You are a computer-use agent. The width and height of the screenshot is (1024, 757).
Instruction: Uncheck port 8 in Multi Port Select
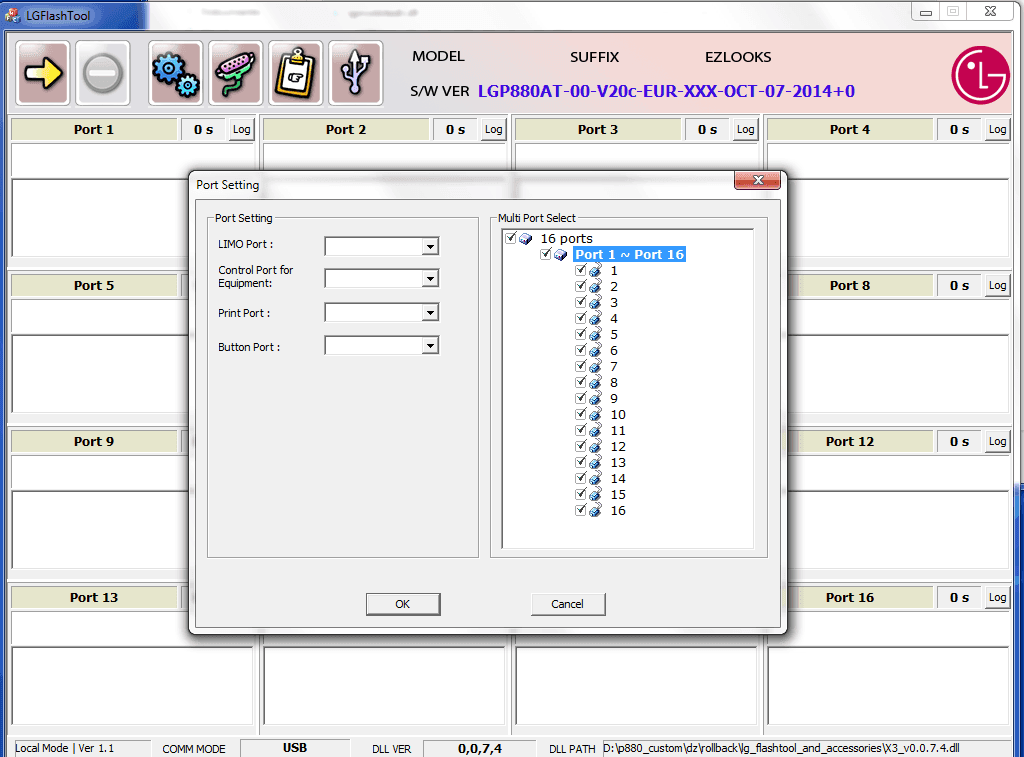pyautogui.click(x=581, y=382)
